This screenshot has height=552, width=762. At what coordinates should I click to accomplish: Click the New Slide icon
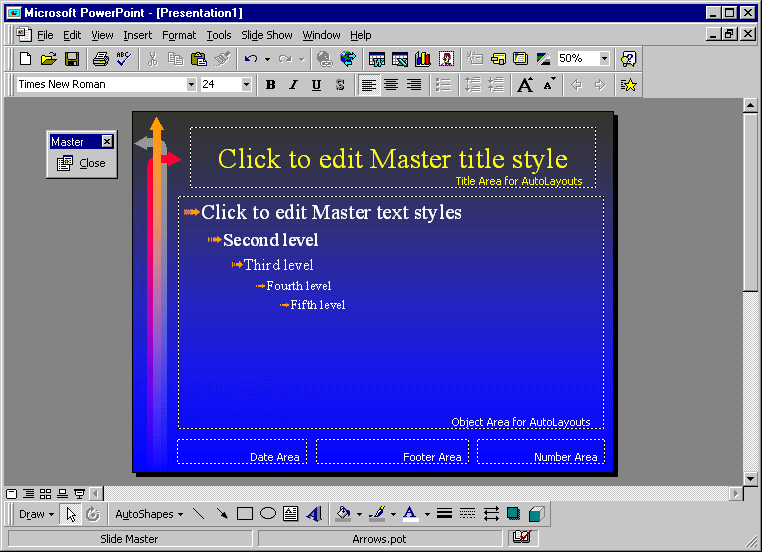(475, 59)
